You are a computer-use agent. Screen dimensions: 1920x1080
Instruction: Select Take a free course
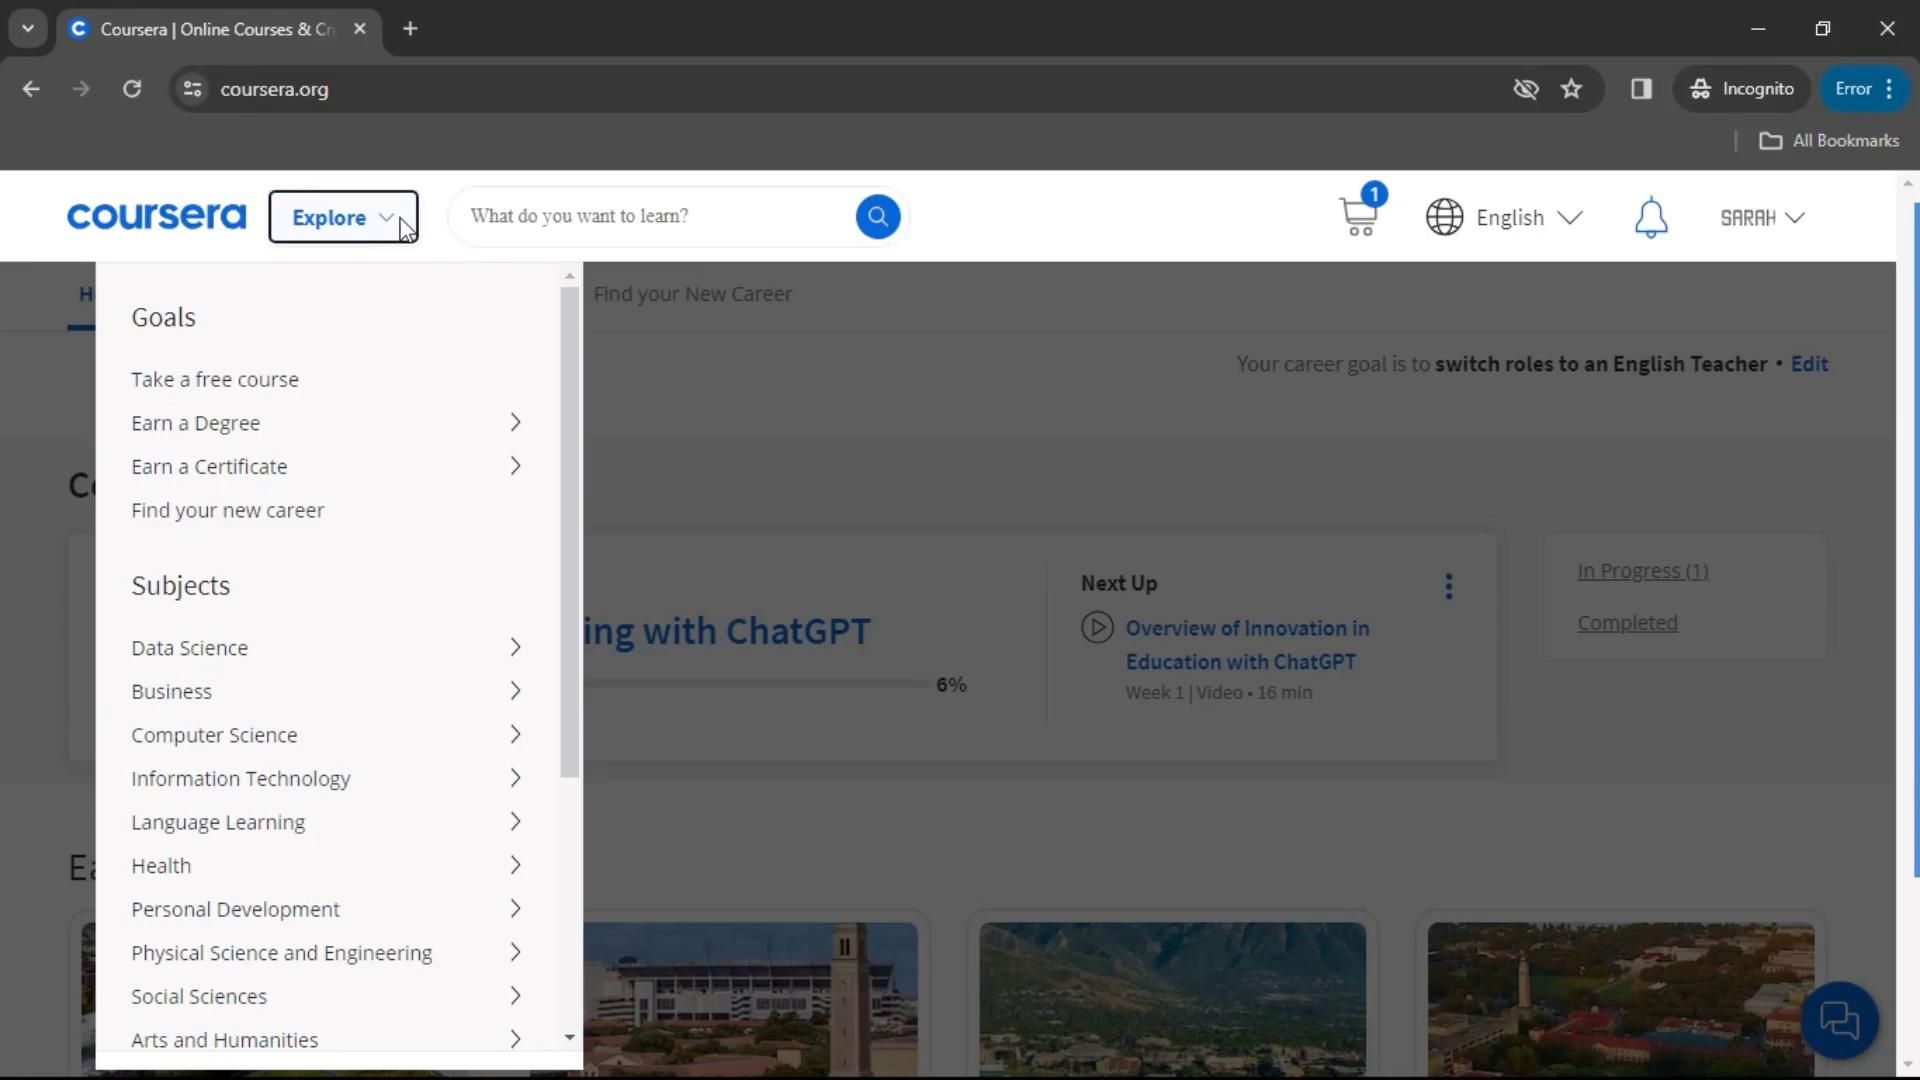point(215,380)
